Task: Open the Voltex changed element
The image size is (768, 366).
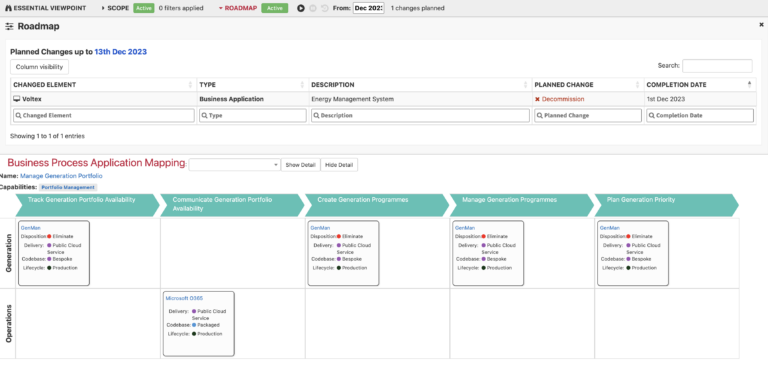Action: pyautogui.click(x=32, y=99)
